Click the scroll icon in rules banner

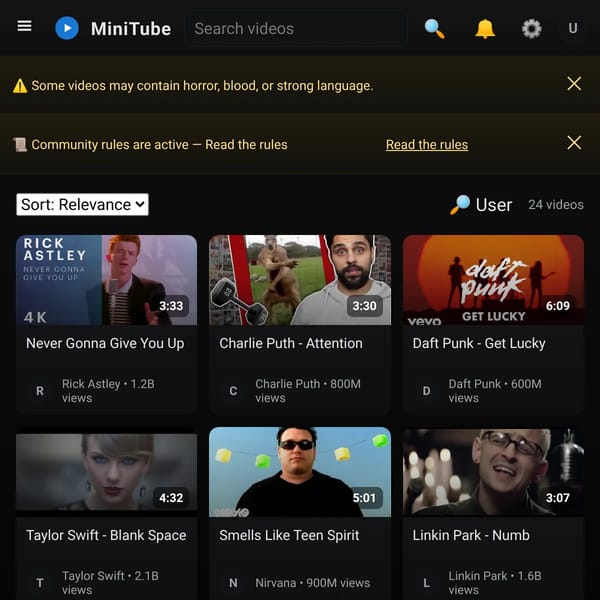click(x=20, y=145)
